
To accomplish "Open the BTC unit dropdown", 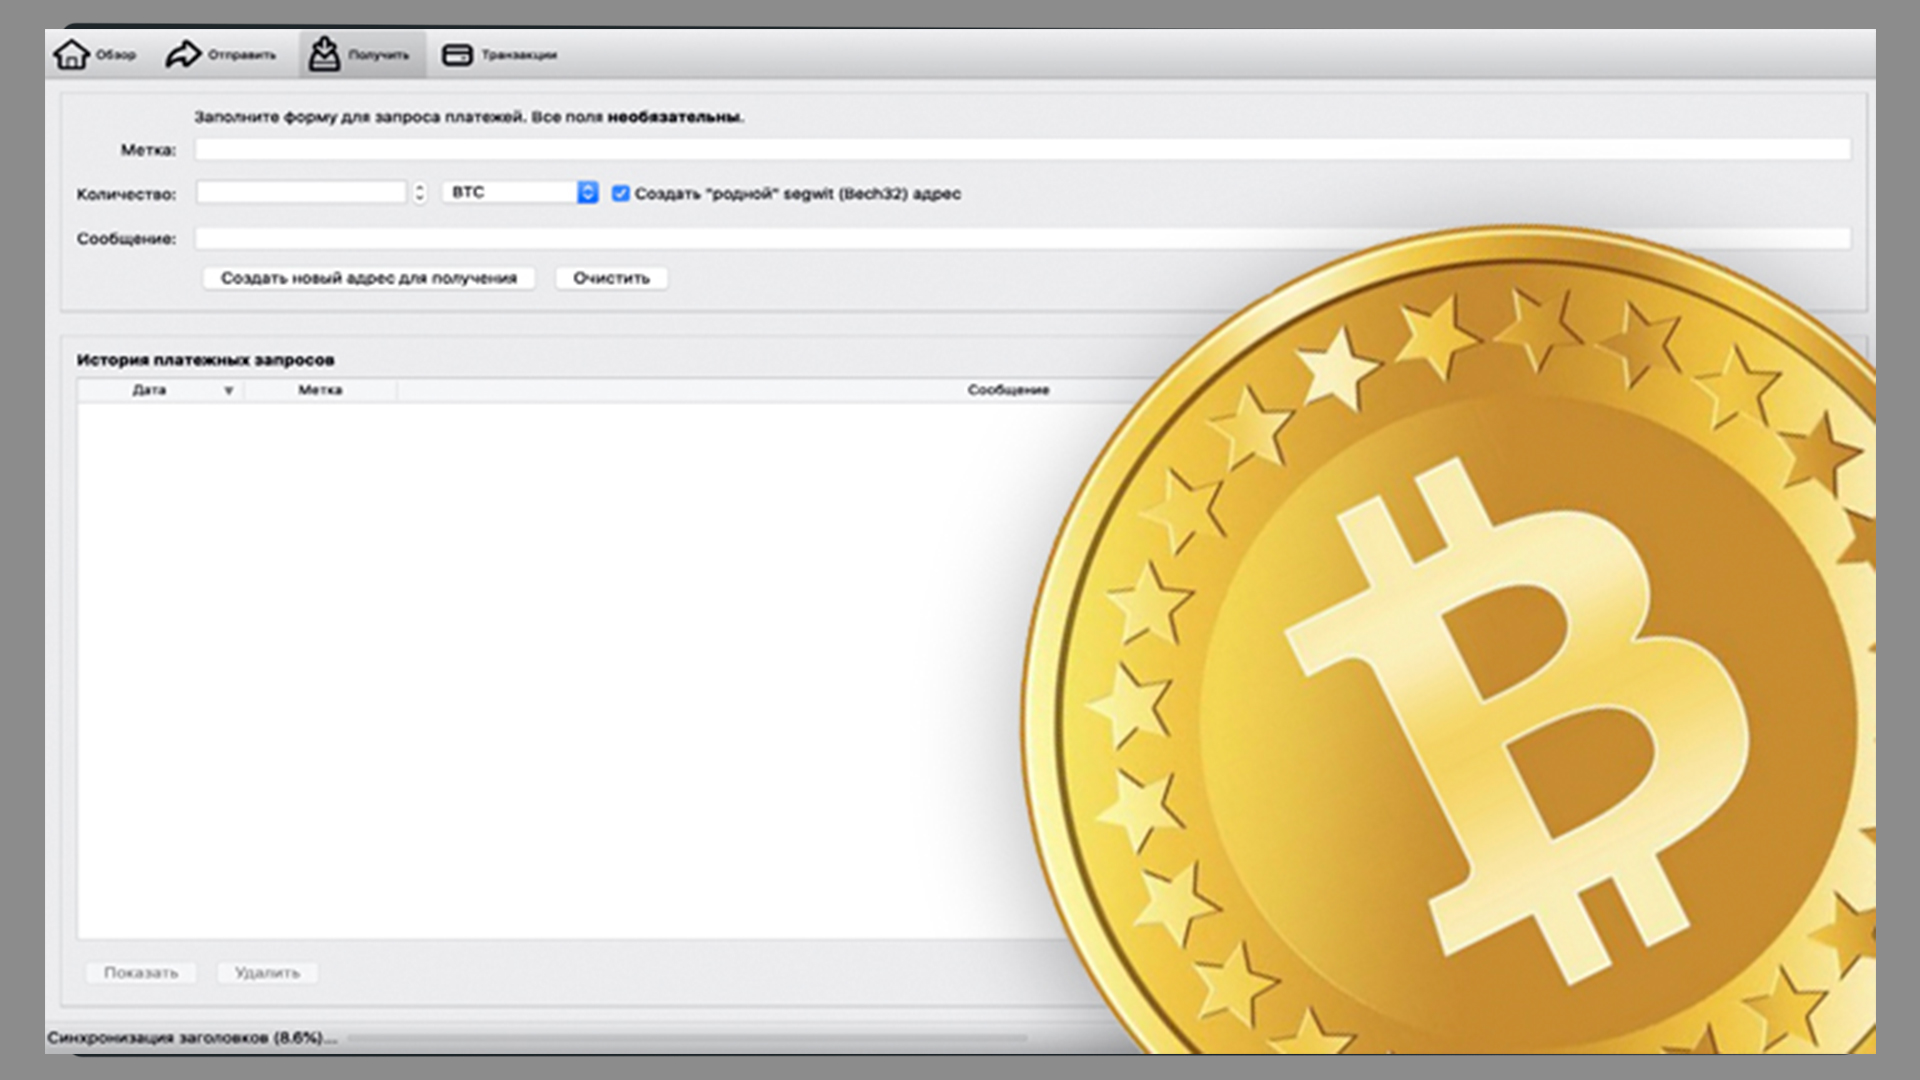I will pyautogui.click(x=520, y=192).
